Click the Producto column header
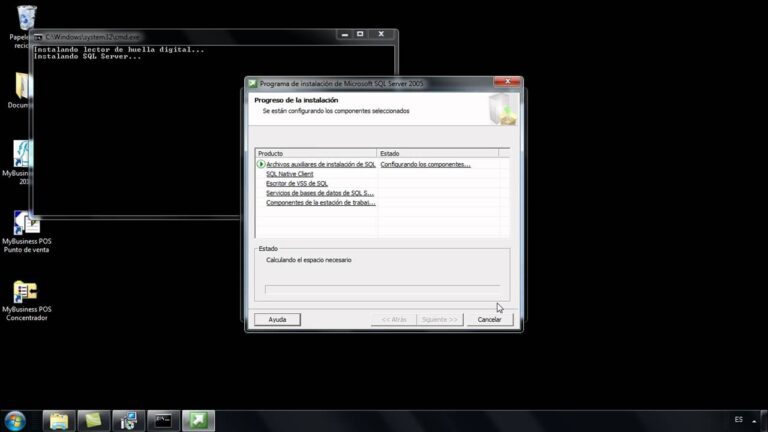The height and width of the screenshot is (432, 768). [x=316, y=153]
